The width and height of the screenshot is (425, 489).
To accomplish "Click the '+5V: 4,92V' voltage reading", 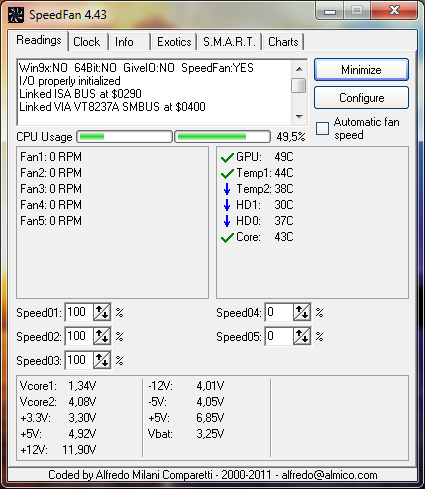I will pyautogui.click(x=58, y=434).
